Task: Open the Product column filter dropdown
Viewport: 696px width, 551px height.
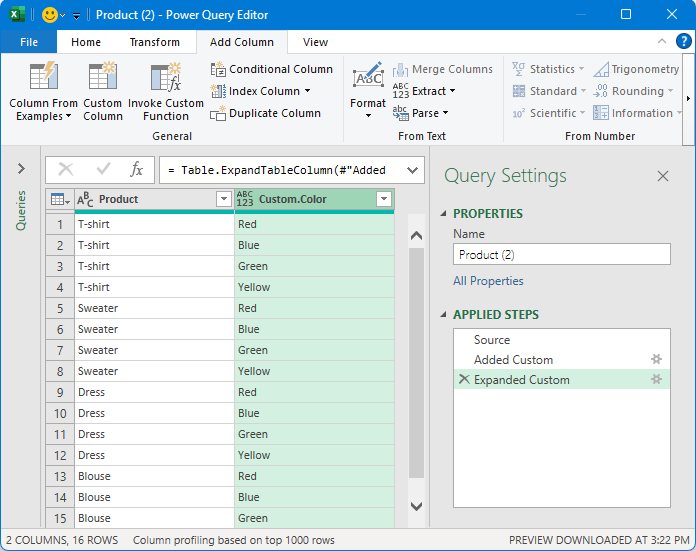Action: click(223, 199)
